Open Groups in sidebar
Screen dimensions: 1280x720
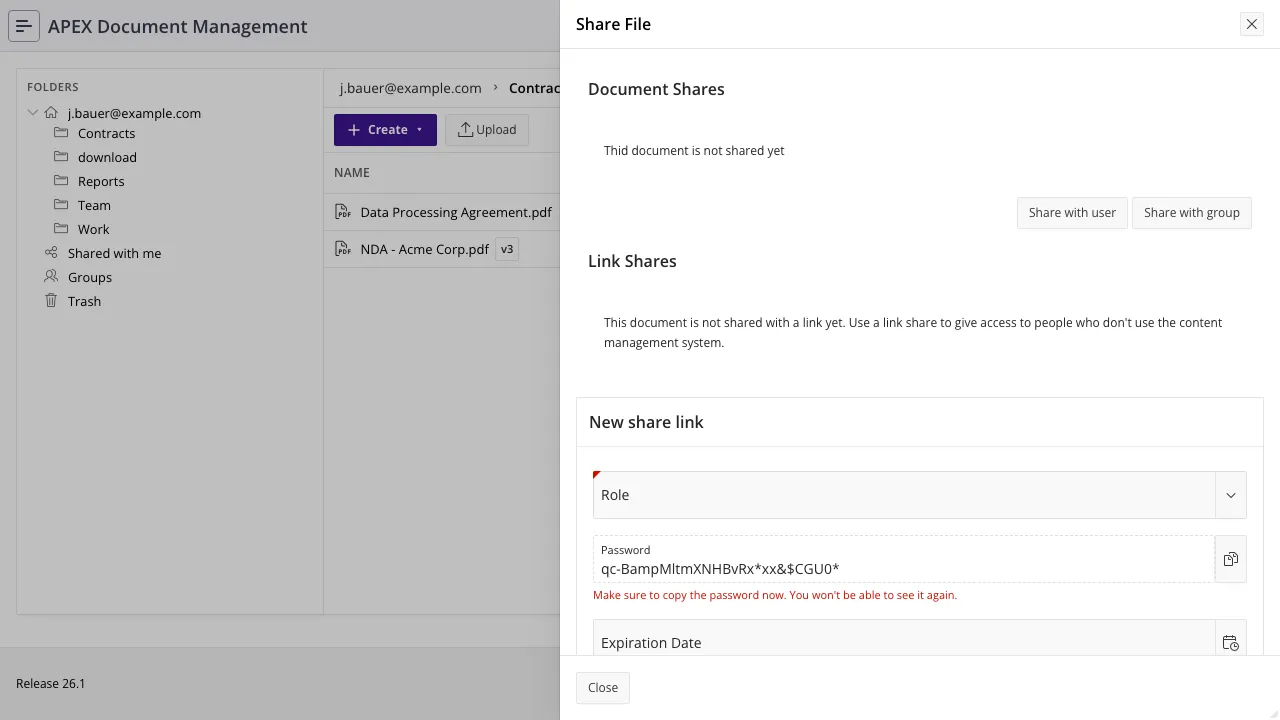pos(90,277)
